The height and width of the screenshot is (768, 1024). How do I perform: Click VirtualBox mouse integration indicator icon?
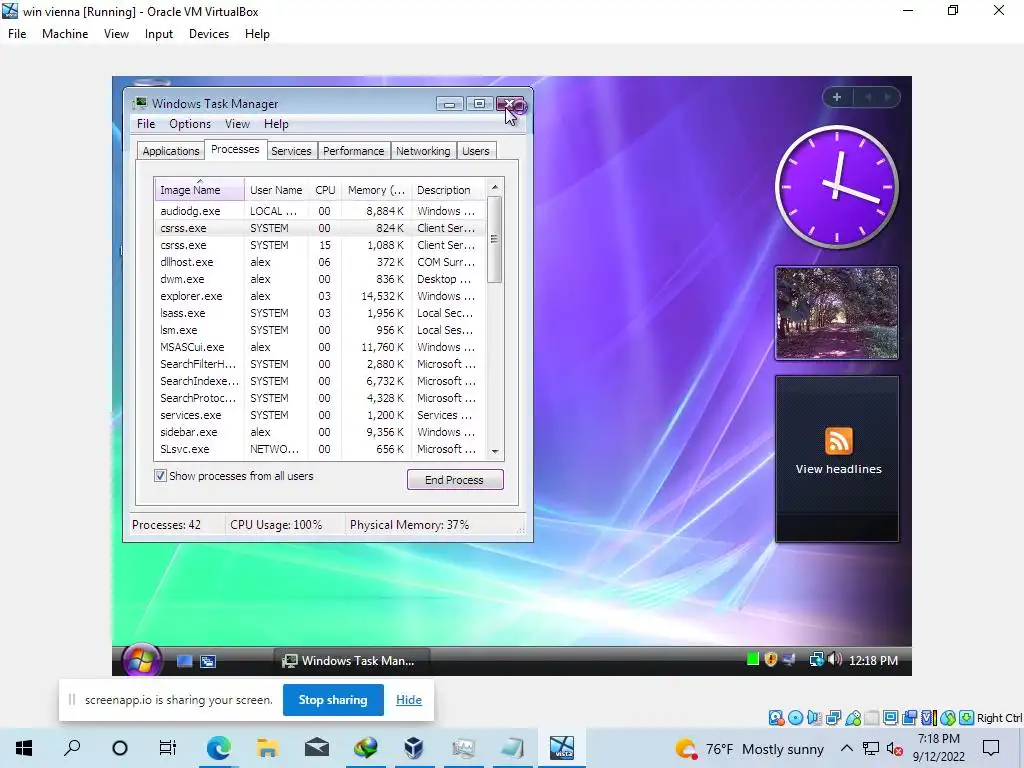948,718
